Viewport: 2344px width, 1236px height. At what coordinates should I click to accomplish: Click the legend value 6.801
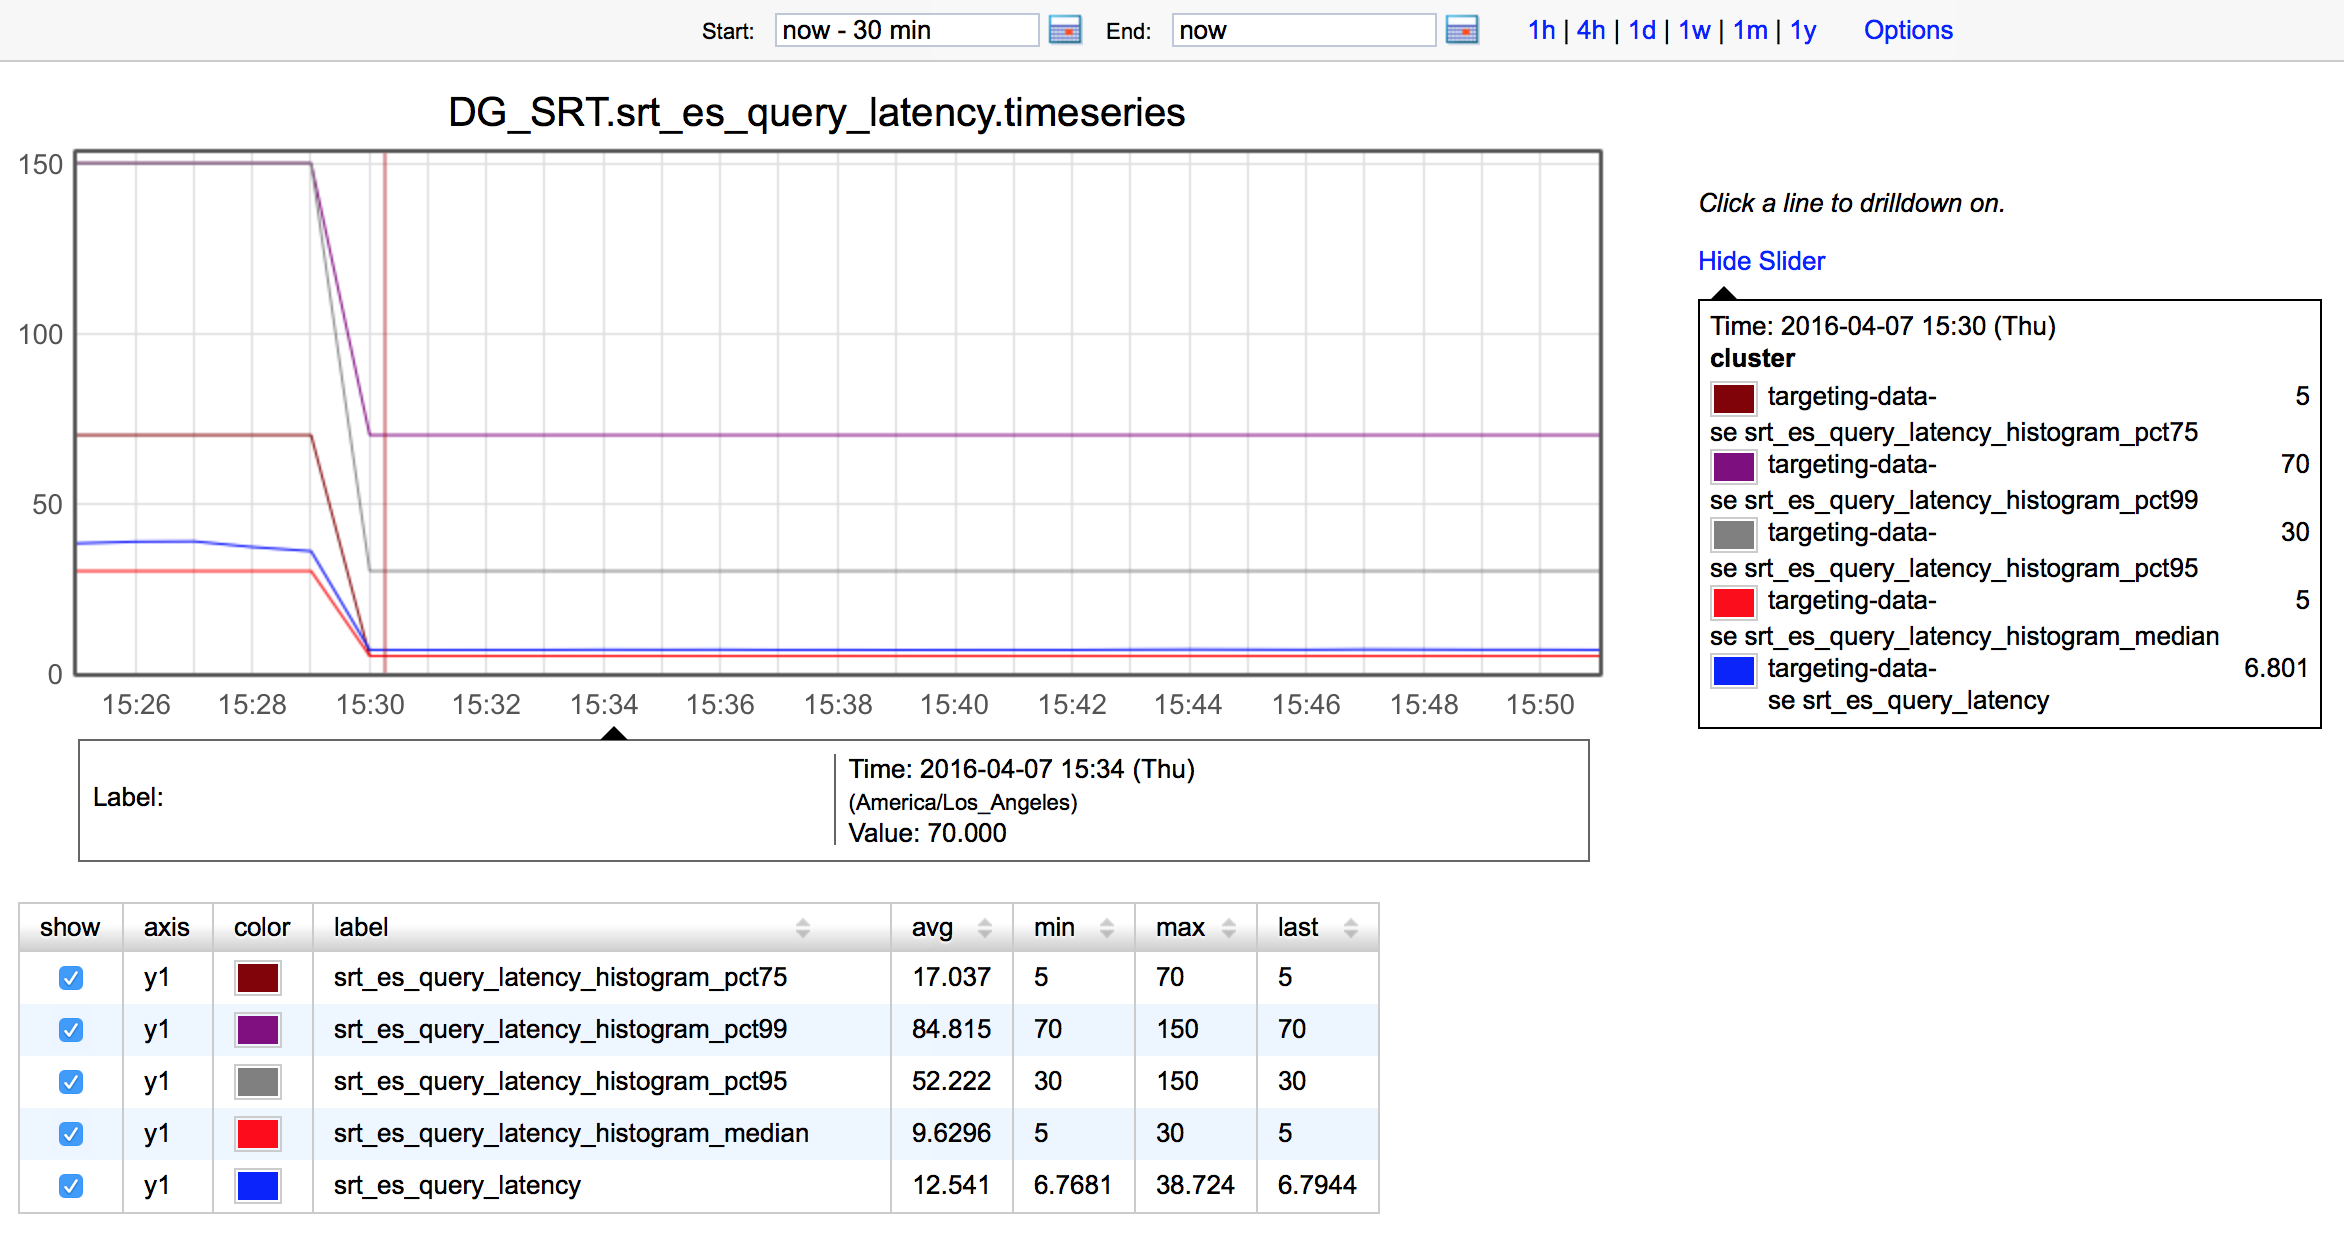pos(2276,668)
